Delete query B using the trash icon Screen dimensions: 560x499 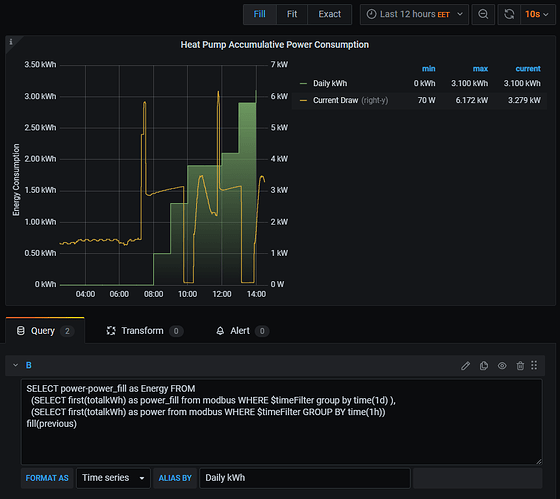(x=520, y=365)
